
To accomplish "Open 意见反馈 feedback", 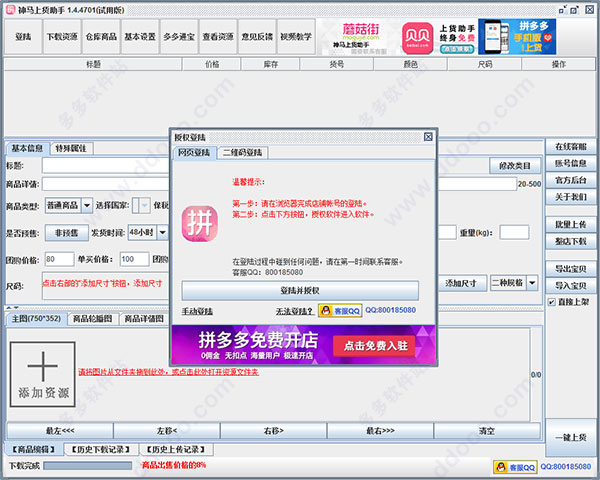I will [257, 37].
